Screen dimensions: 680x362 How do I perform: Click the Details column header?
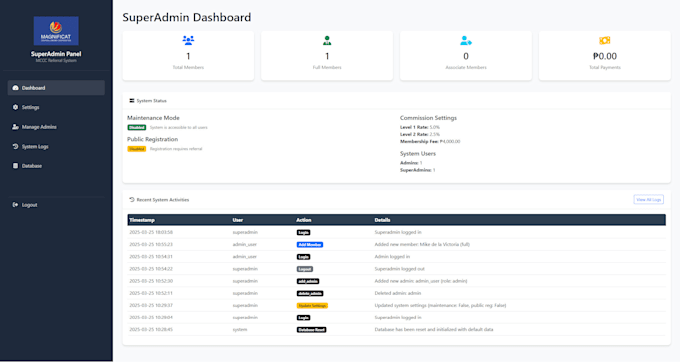pyautogui.click(x=382, y=220)
